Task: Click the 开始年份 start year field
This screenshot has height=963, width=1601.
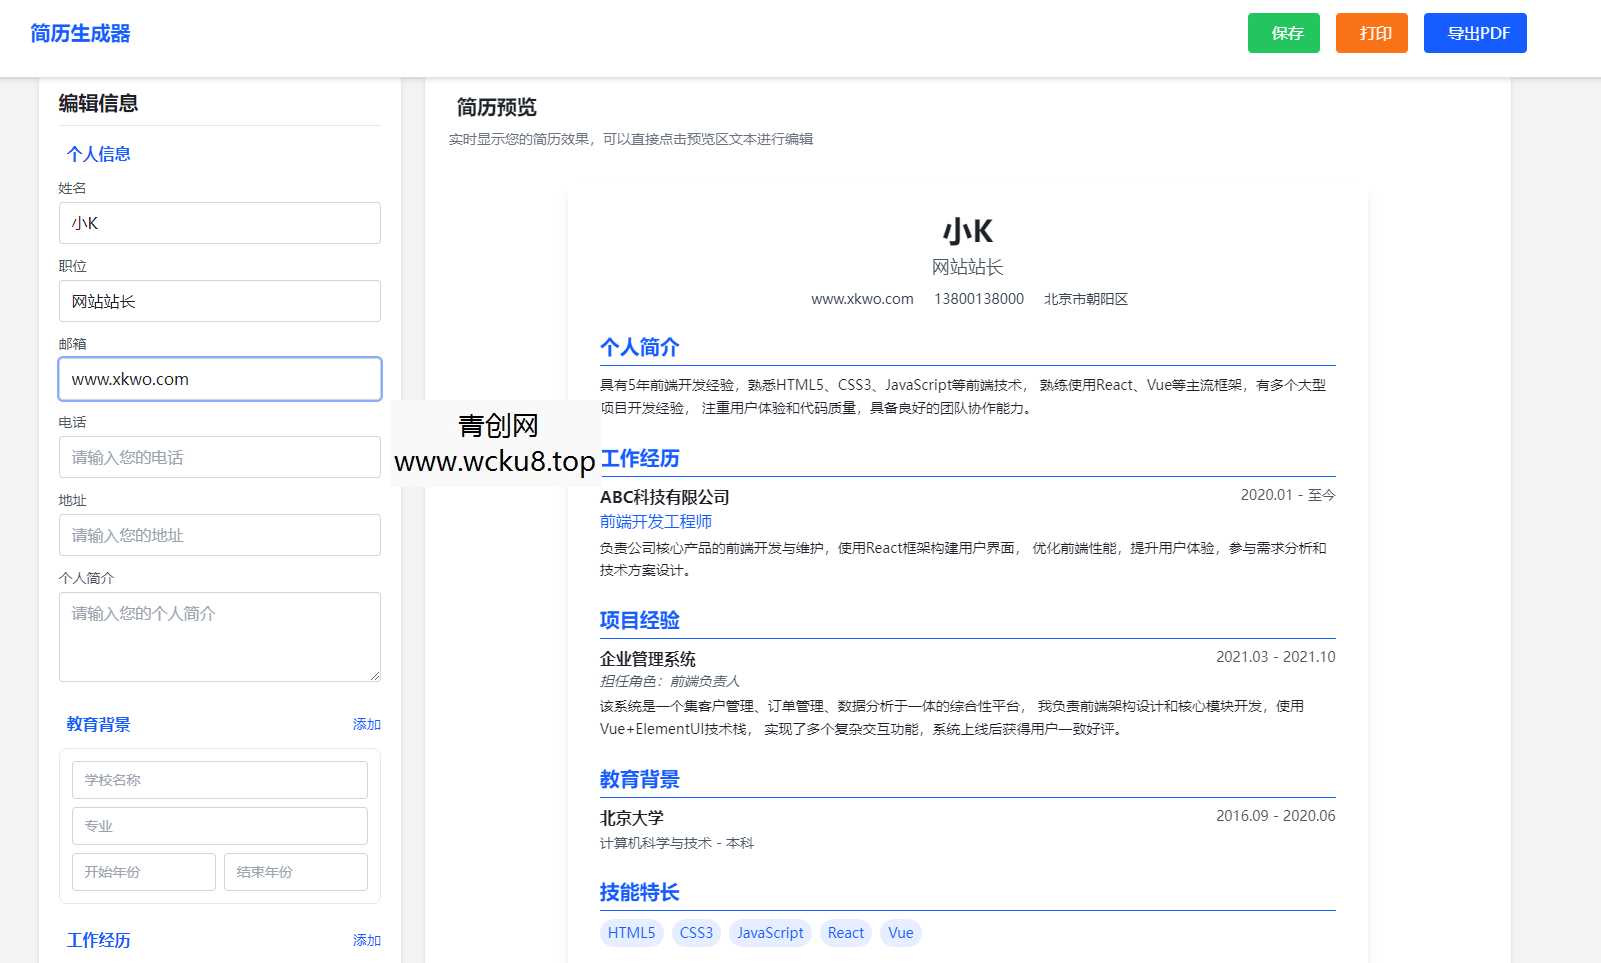Action: click(143, 871)
